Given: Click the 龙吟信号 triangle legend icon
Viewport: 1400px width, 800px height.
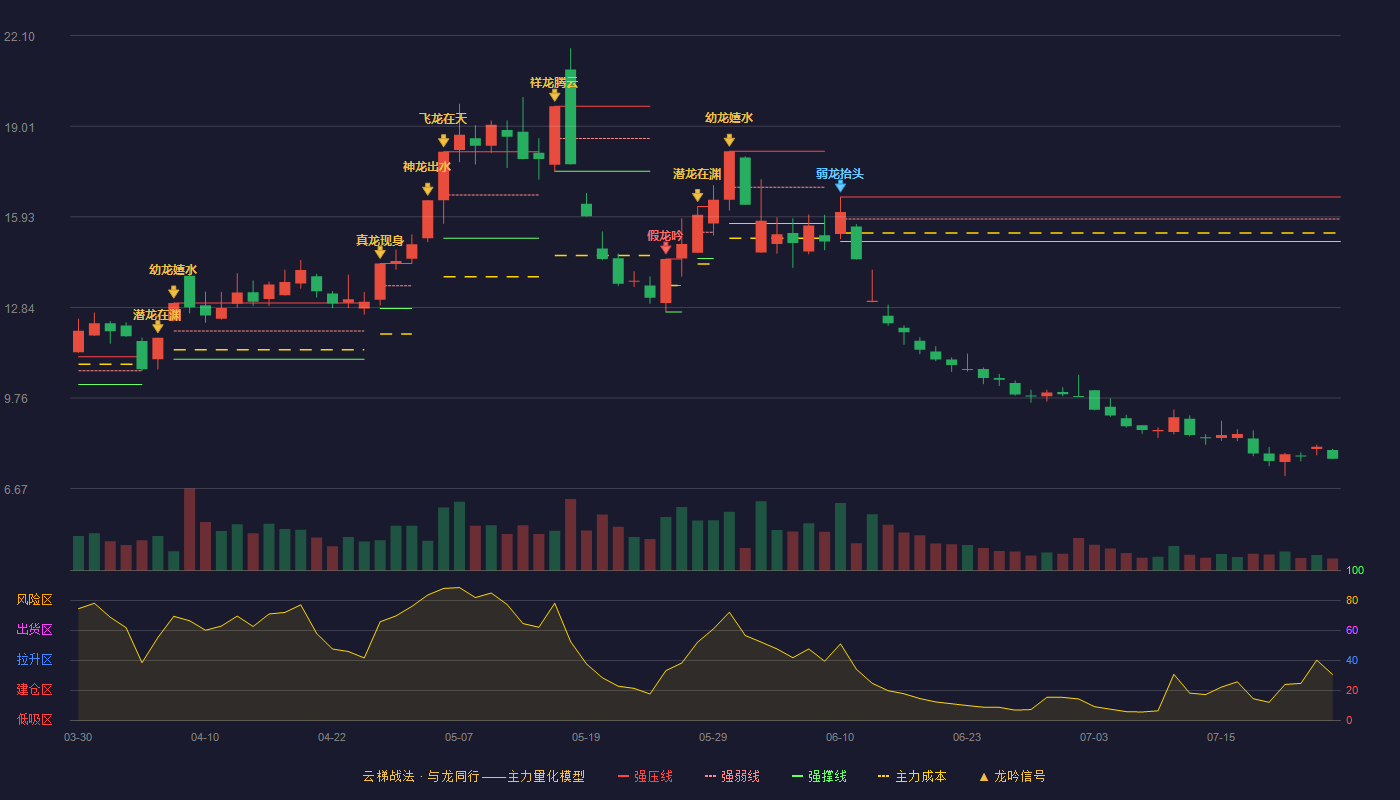Looking at the screenshot, I should click(984, 776).
